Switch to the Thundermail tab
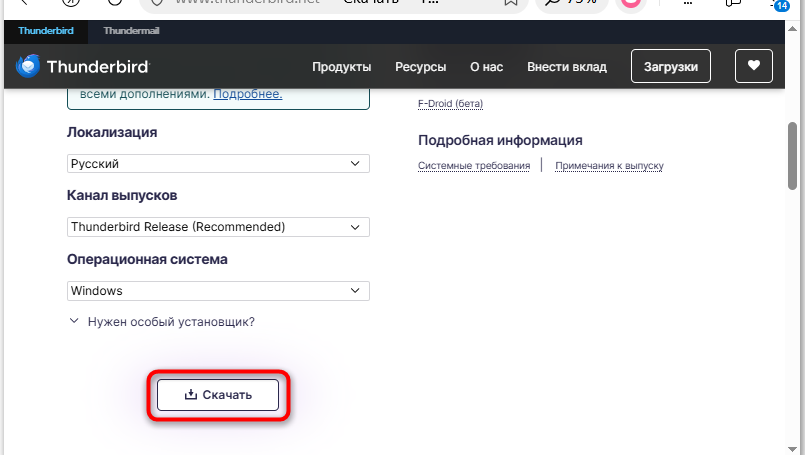Image resolution: width=805 pixels, height=455 pixels. pyautogui.click(x=131, y=31)
